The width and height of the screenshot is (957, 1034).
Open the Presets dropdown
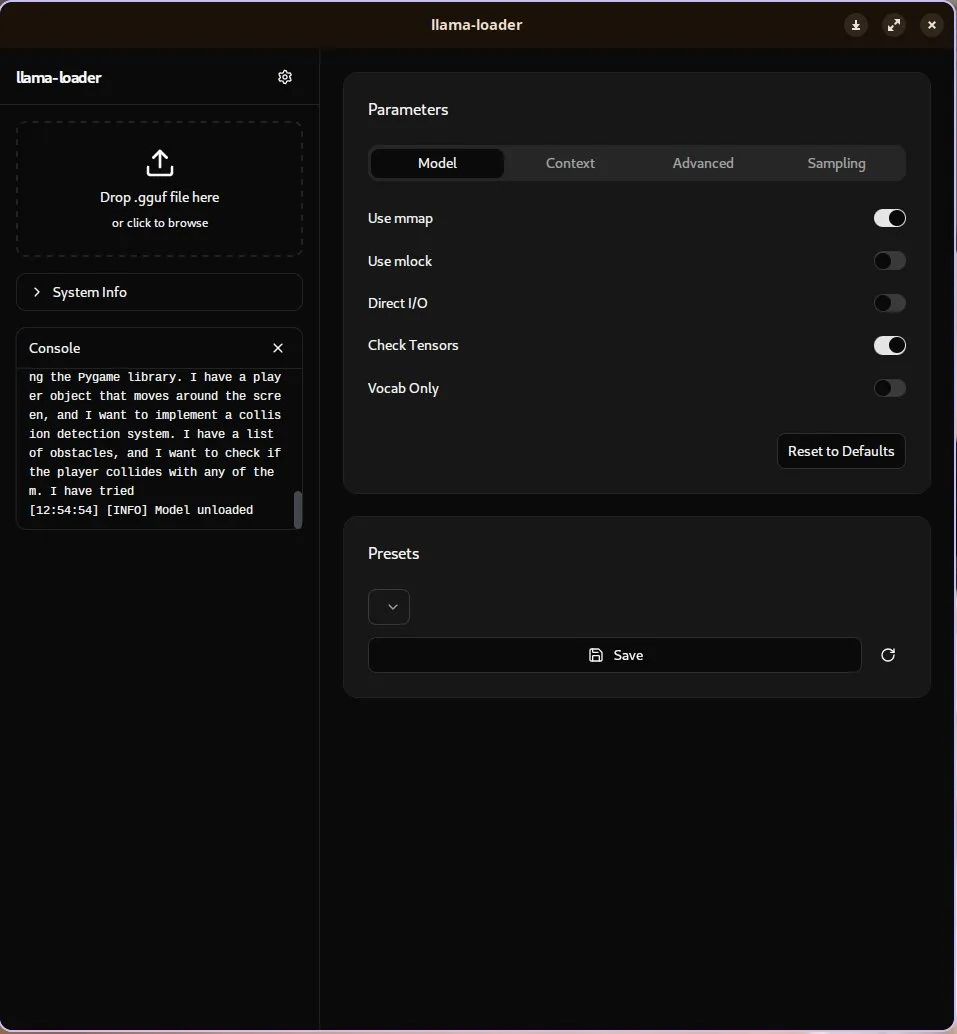[389, 607]
